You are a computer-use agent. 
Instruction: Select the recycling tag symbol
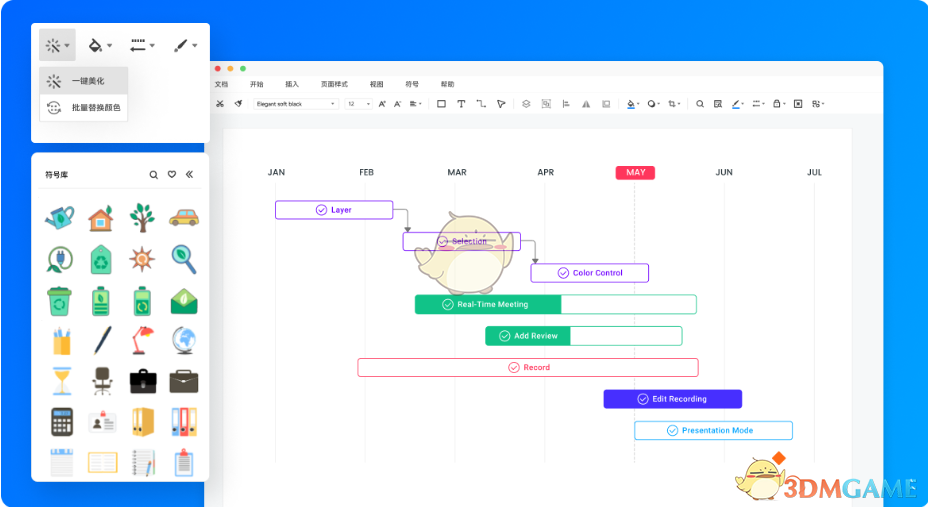click(101, 260)
